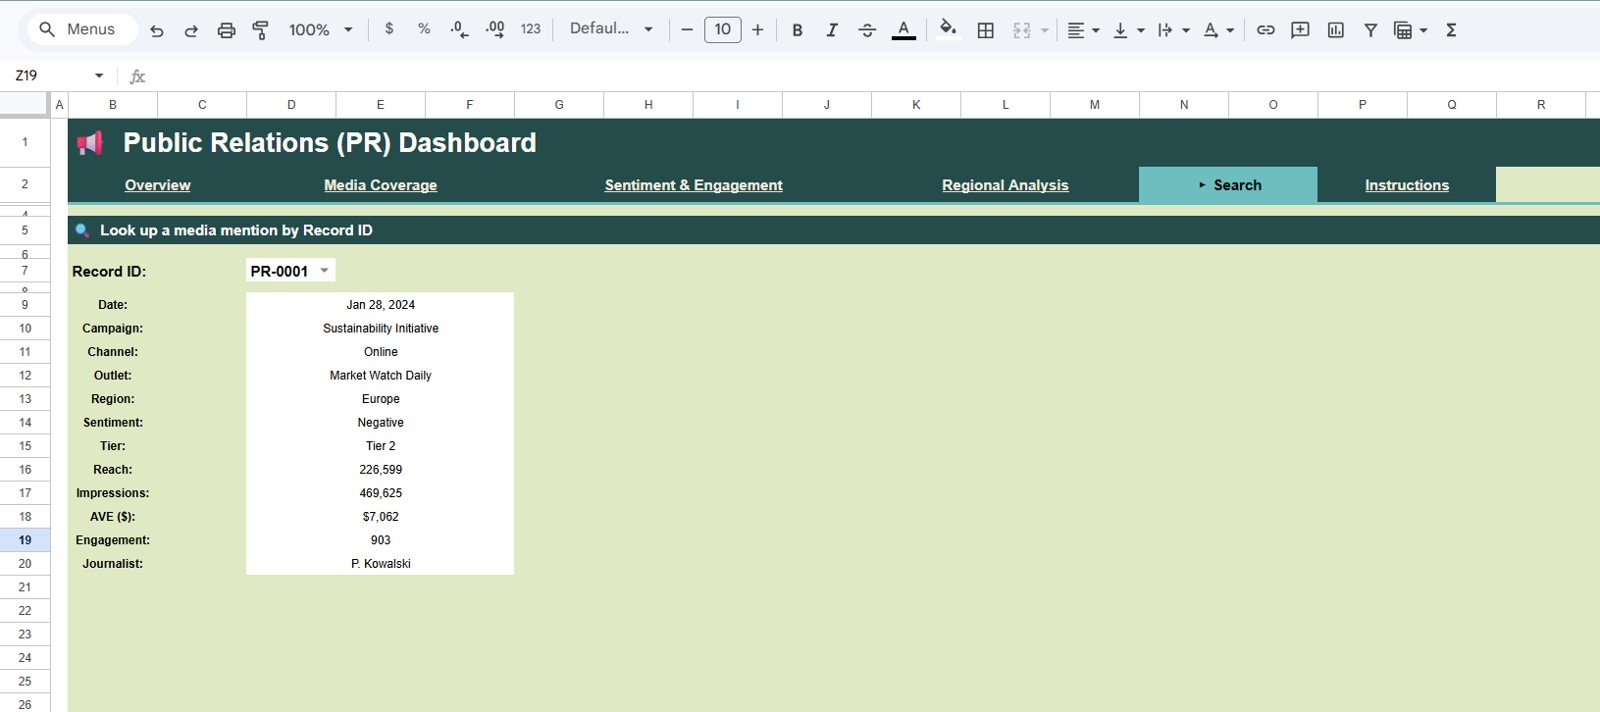Open the Sentiment & Engagement link
This screenshot has height=712, width=1600.
click(x=693, y=185)
